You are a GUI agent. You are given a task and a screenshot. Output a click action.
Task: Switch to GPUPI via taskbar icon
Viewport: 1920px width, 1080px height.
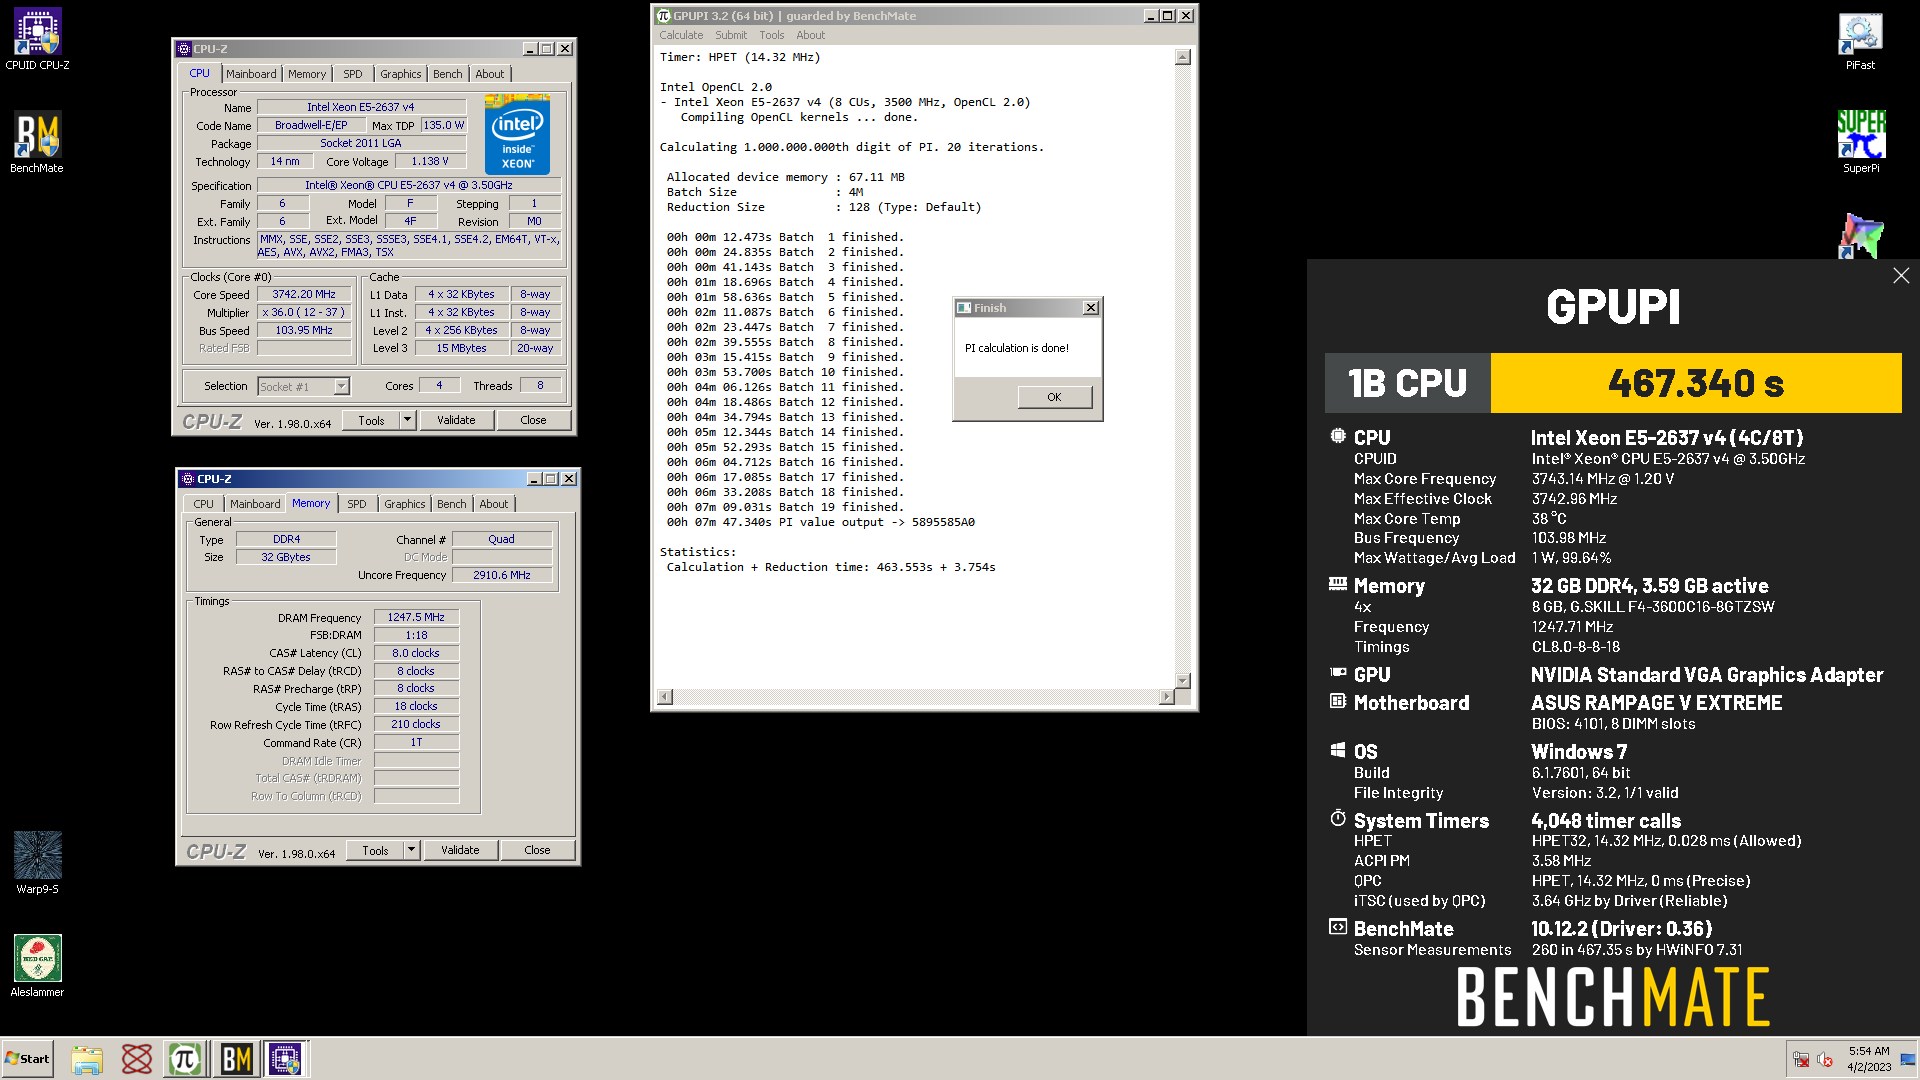pyautogui.click(x=185, y=1059)
